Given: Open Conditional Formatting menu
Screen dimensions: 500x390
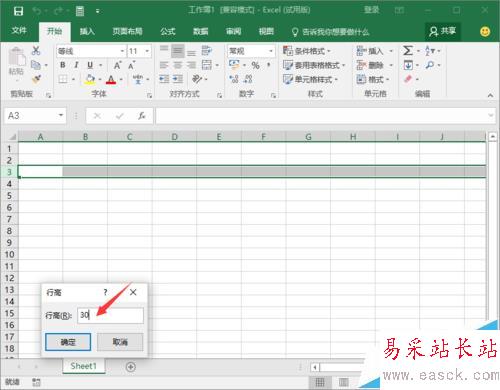Looking at the screenshot, I should pyautogui.click(x=307, y=51).
